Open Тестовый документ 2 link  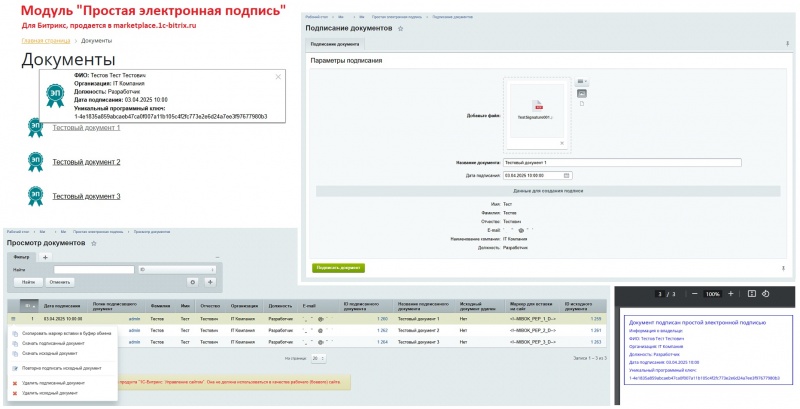pyautogui.click(x=86, y=162)
